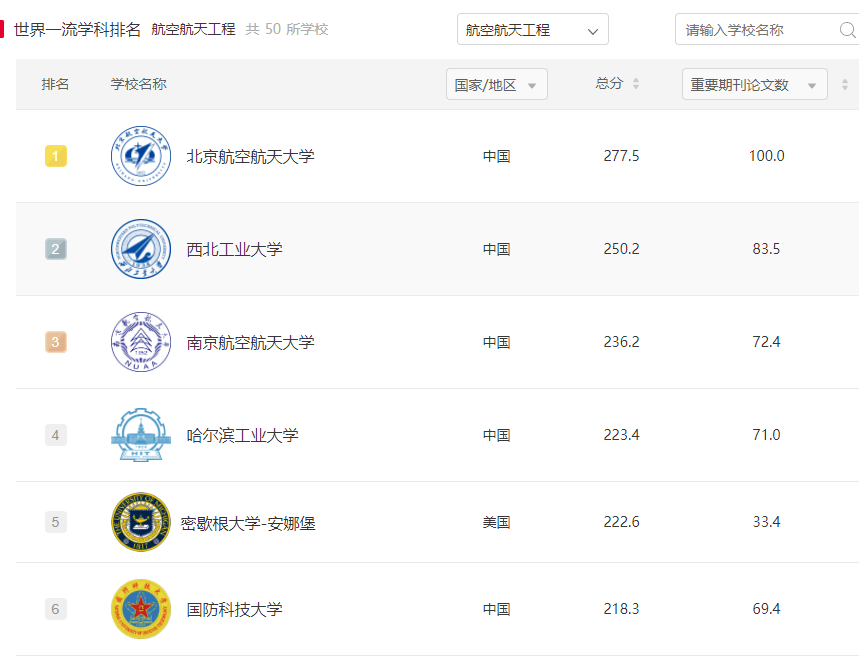The height and width of the screenshot is (657, 859).
Task: Click the rank 6 badge
Action: pos(55,609)
